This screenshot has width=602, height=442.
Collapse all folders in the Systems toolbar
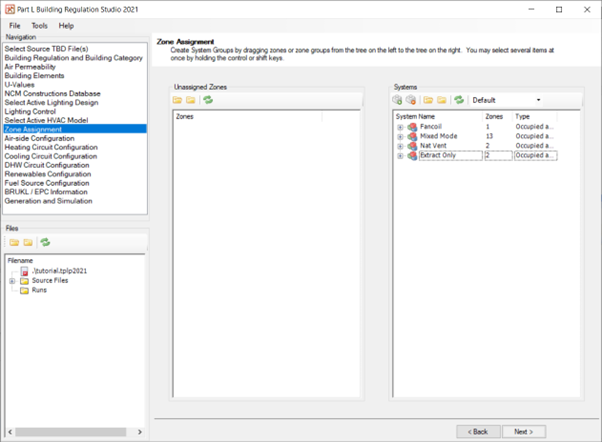[442, 100]
